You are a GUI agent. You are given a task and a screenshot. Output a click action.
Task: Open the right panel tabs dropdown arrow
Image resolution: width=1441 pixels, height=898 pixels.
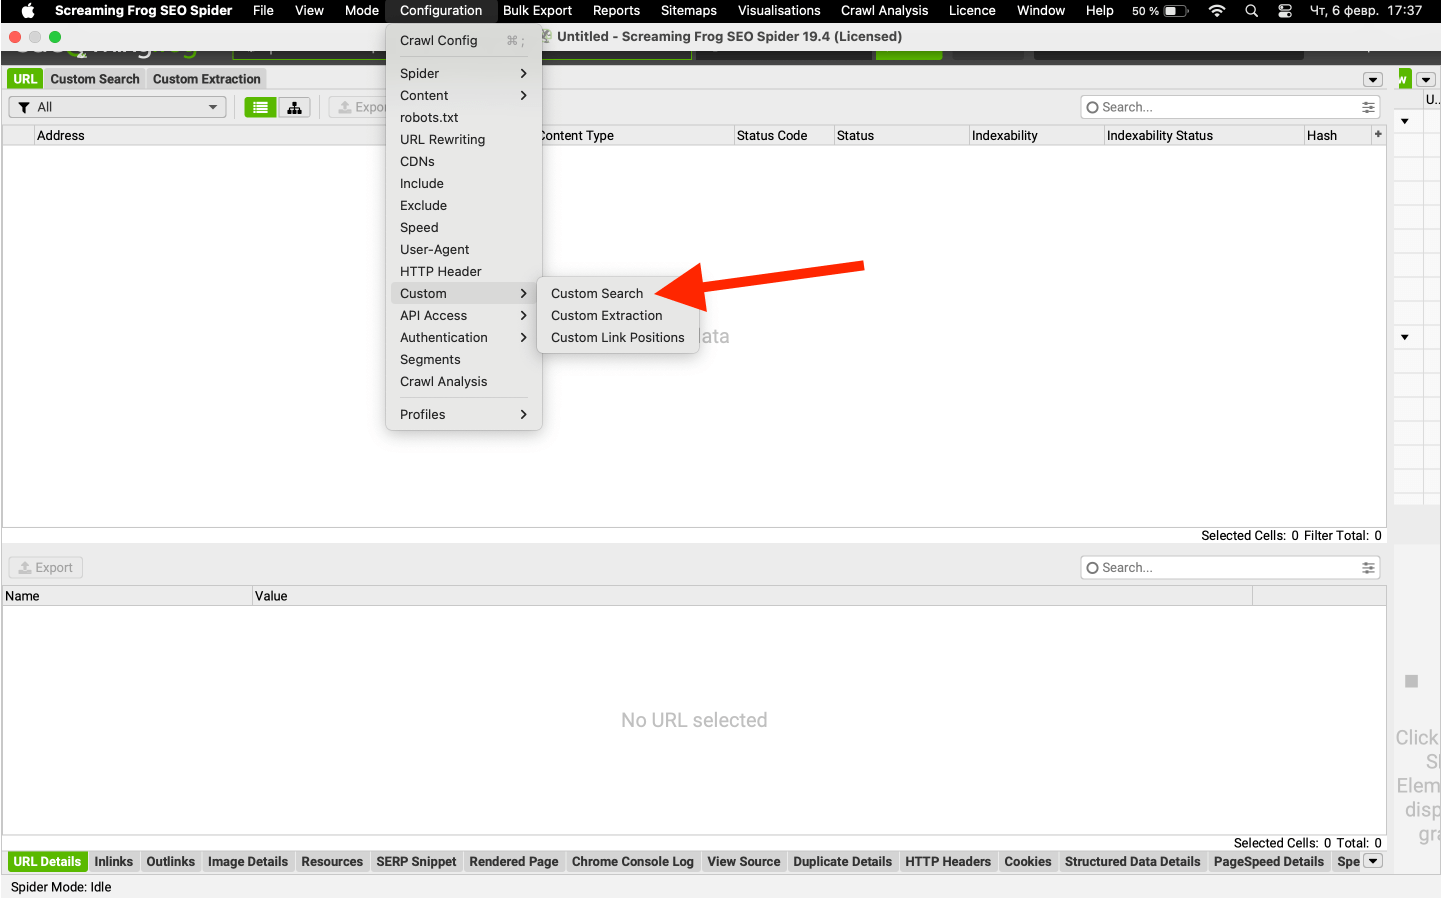(1426, 80)
